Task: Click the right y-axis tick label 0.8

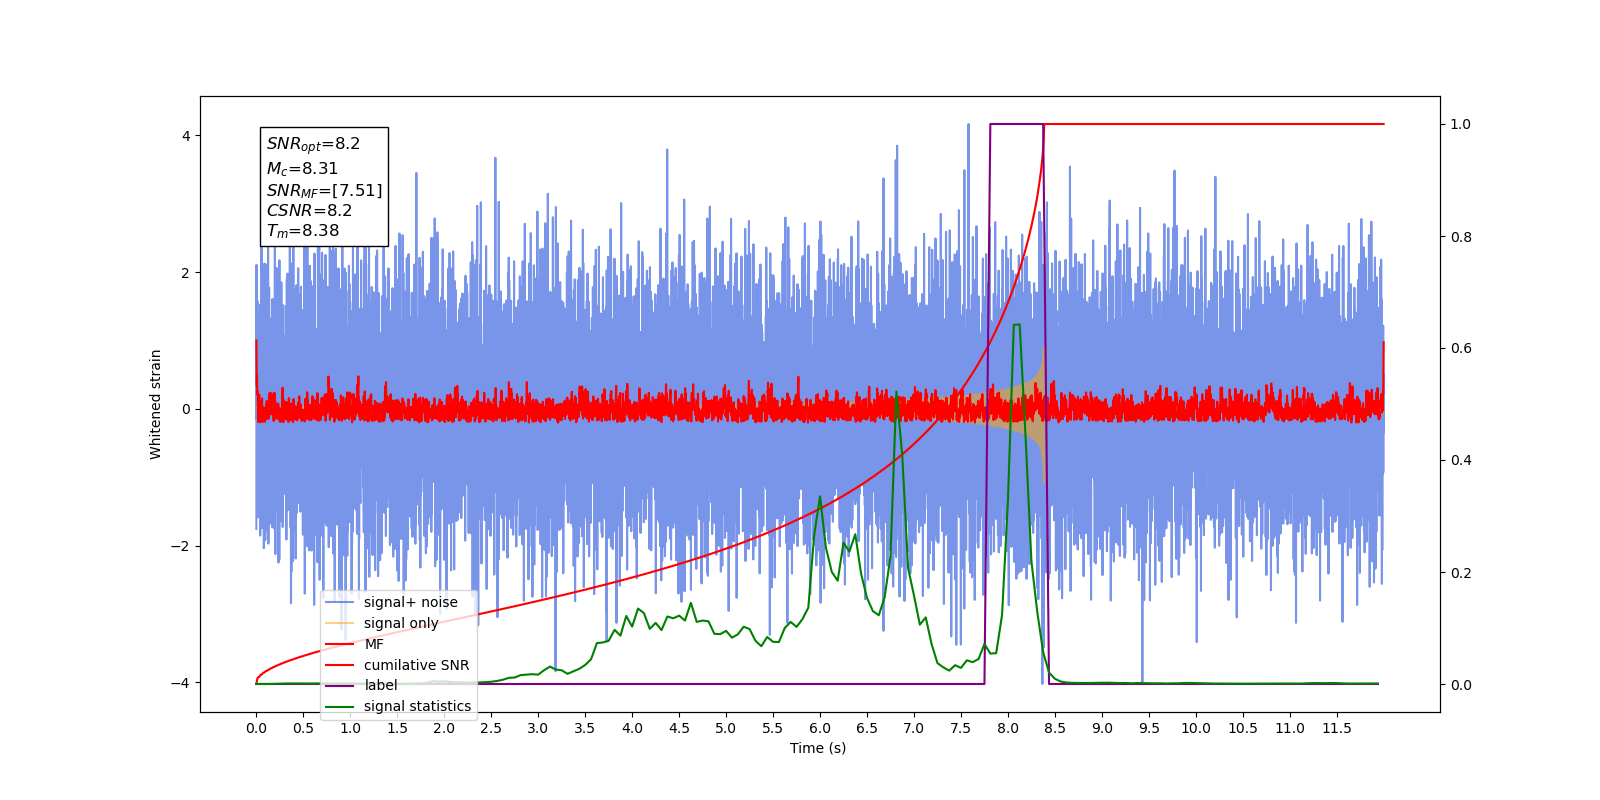Action: click(x=1461, y=237)
